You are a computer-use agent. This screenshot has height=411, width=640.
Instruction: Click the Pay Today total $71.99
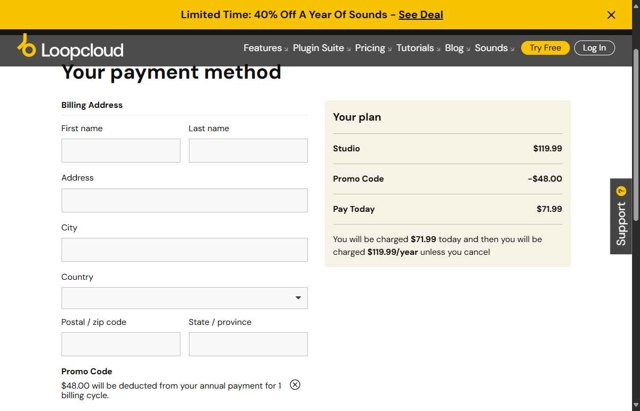click(549, 209)
